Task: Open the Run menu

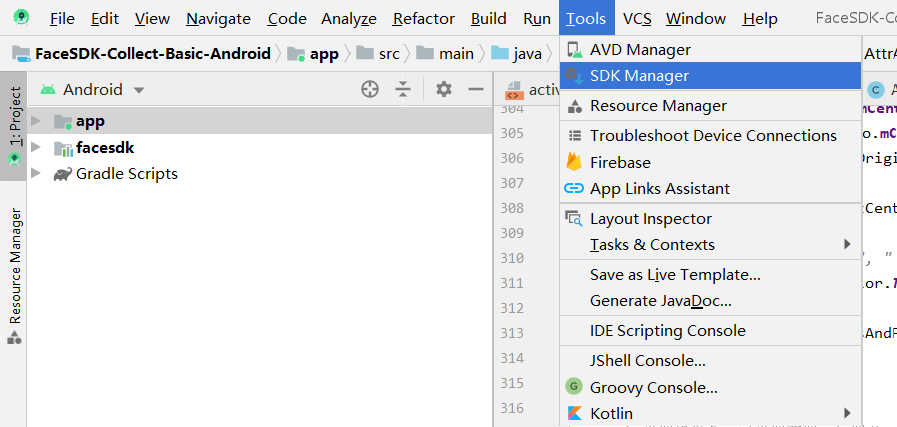Action: coord(537,19)
